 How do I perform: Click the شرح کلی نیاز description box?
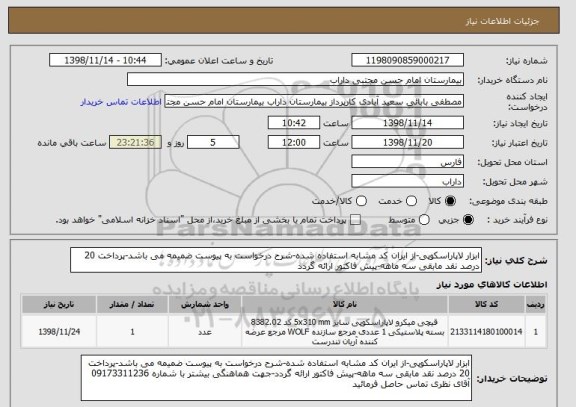[276, 260]
